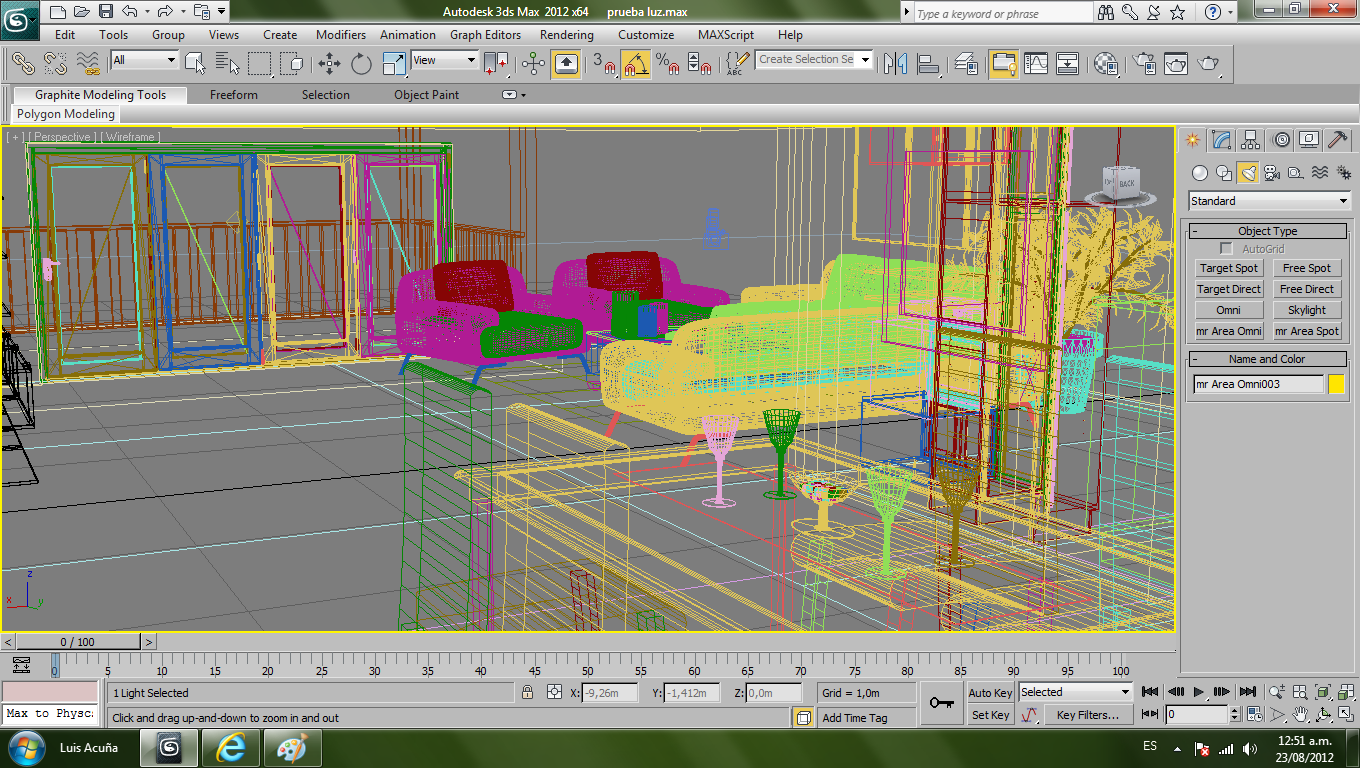
Task: Toggle the Auto Key animation mode
Action: coord(990,693)
